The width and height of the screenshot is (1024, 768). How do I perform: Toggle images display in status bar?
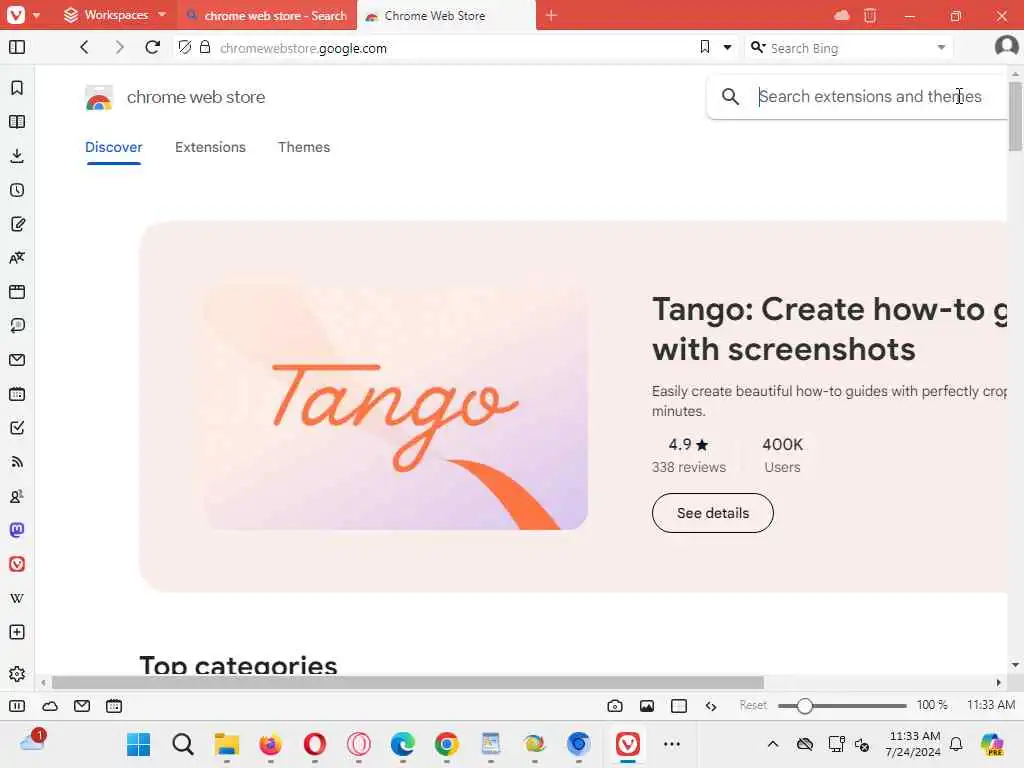click(647, 706)
